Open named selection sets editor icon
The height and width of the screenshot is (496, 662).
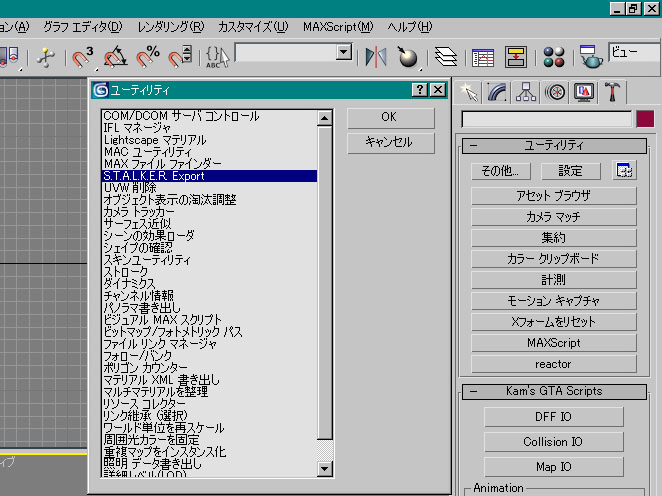coord(217,57)
